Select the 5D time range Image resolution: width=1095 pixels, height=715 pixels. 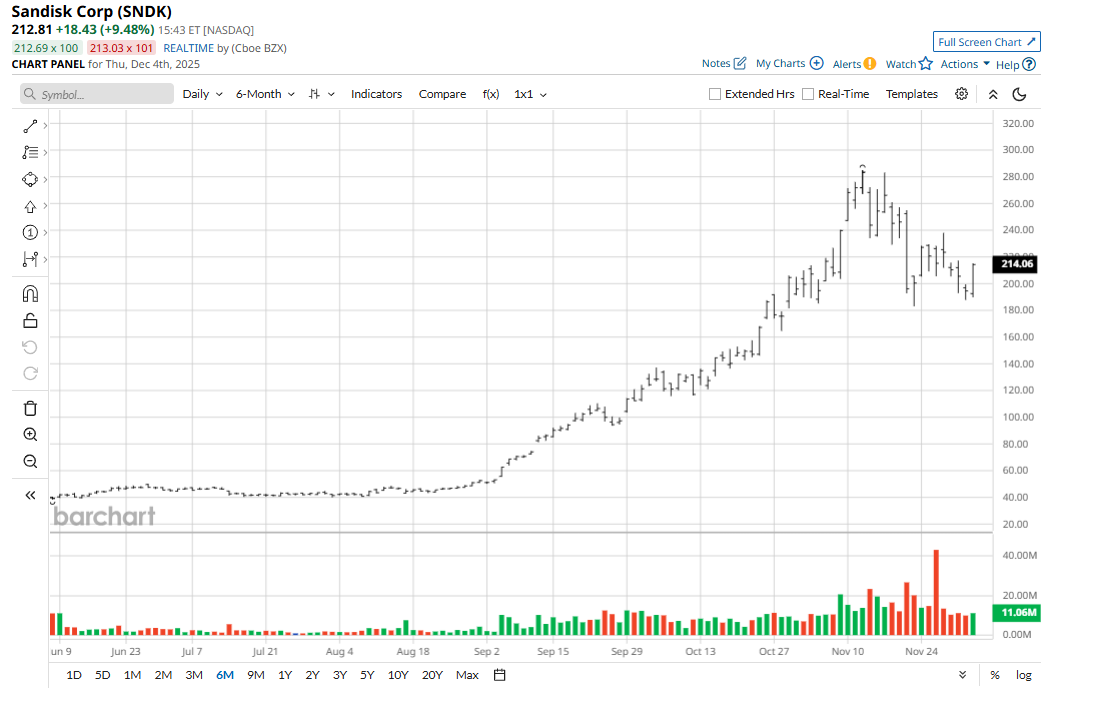pyautogui.click(x=103, y=675)
